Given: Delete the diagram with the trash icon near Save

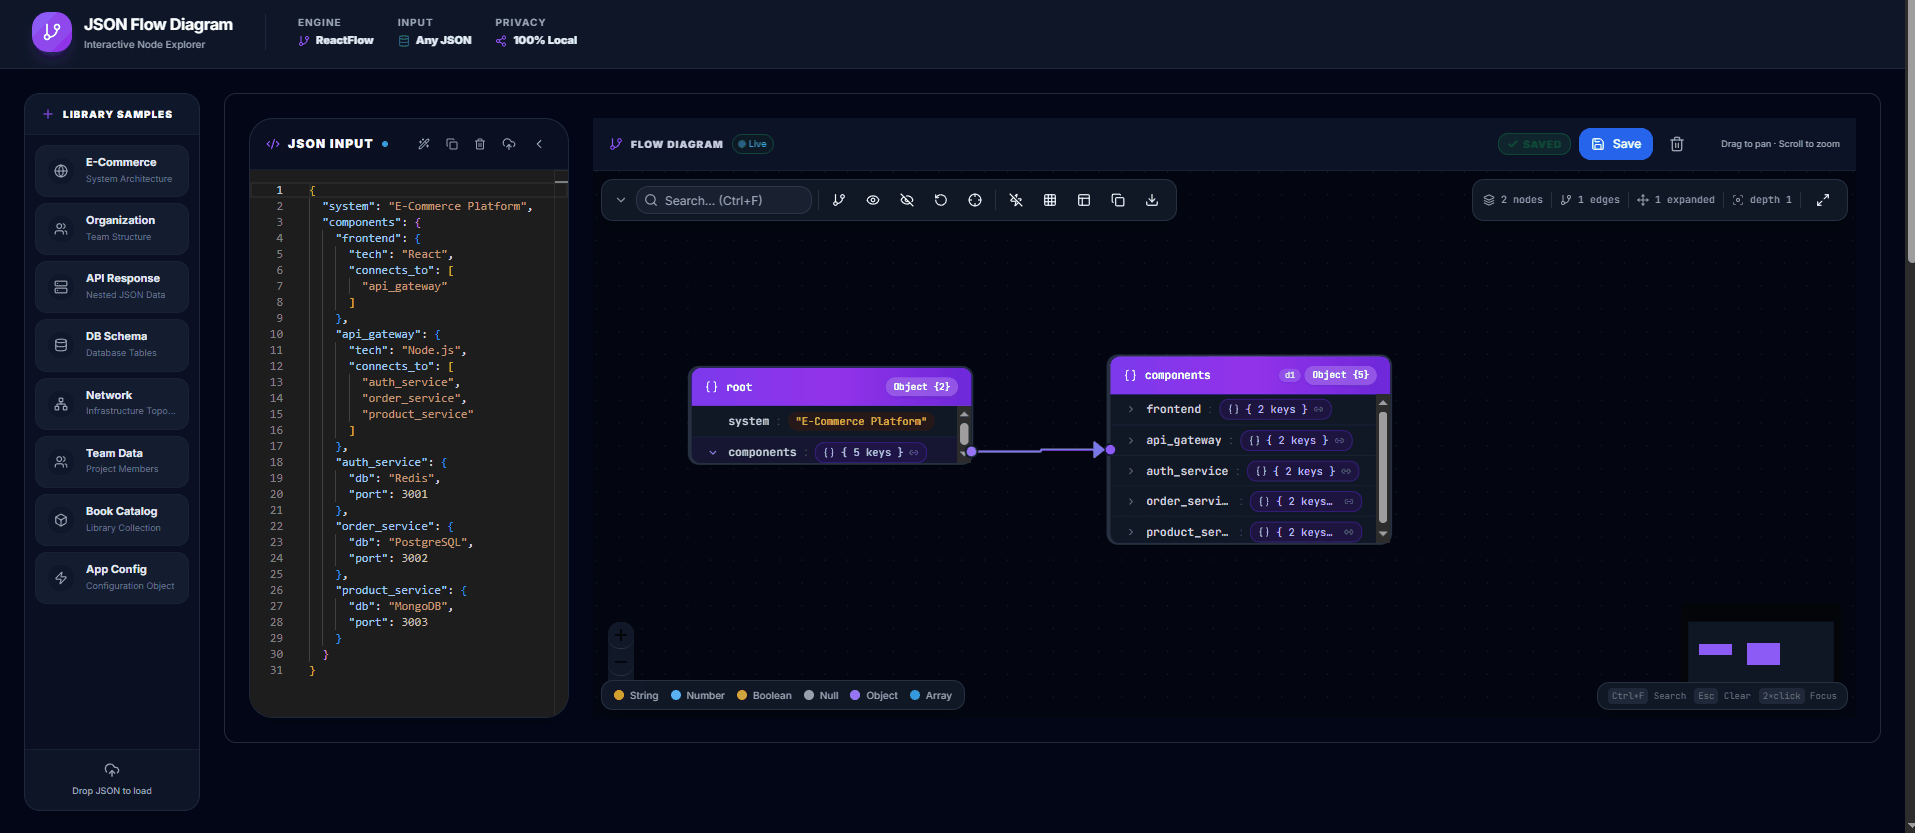Looking at the screenshot, I should [x=1677, y=144].
